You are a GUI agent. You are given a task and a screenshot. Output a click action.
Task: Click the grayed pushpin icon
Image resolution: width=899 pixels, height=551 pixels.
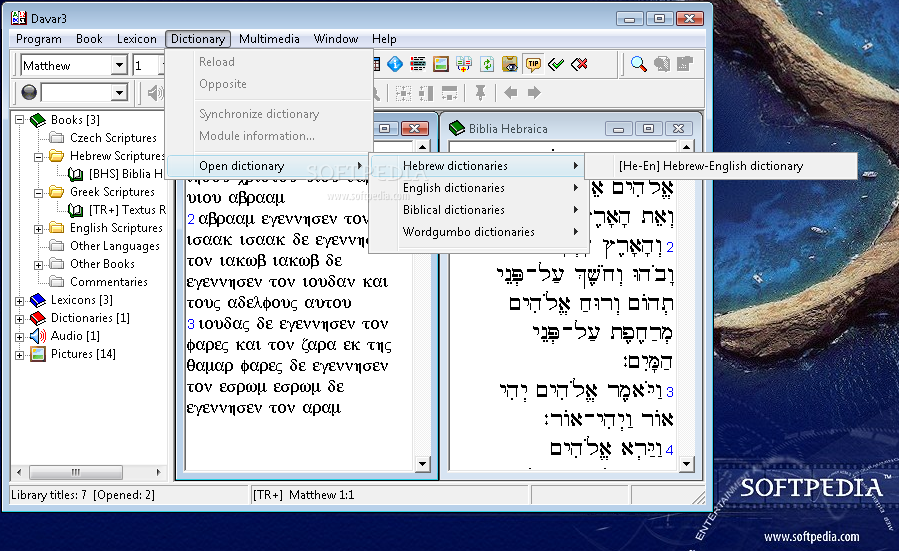480,93
